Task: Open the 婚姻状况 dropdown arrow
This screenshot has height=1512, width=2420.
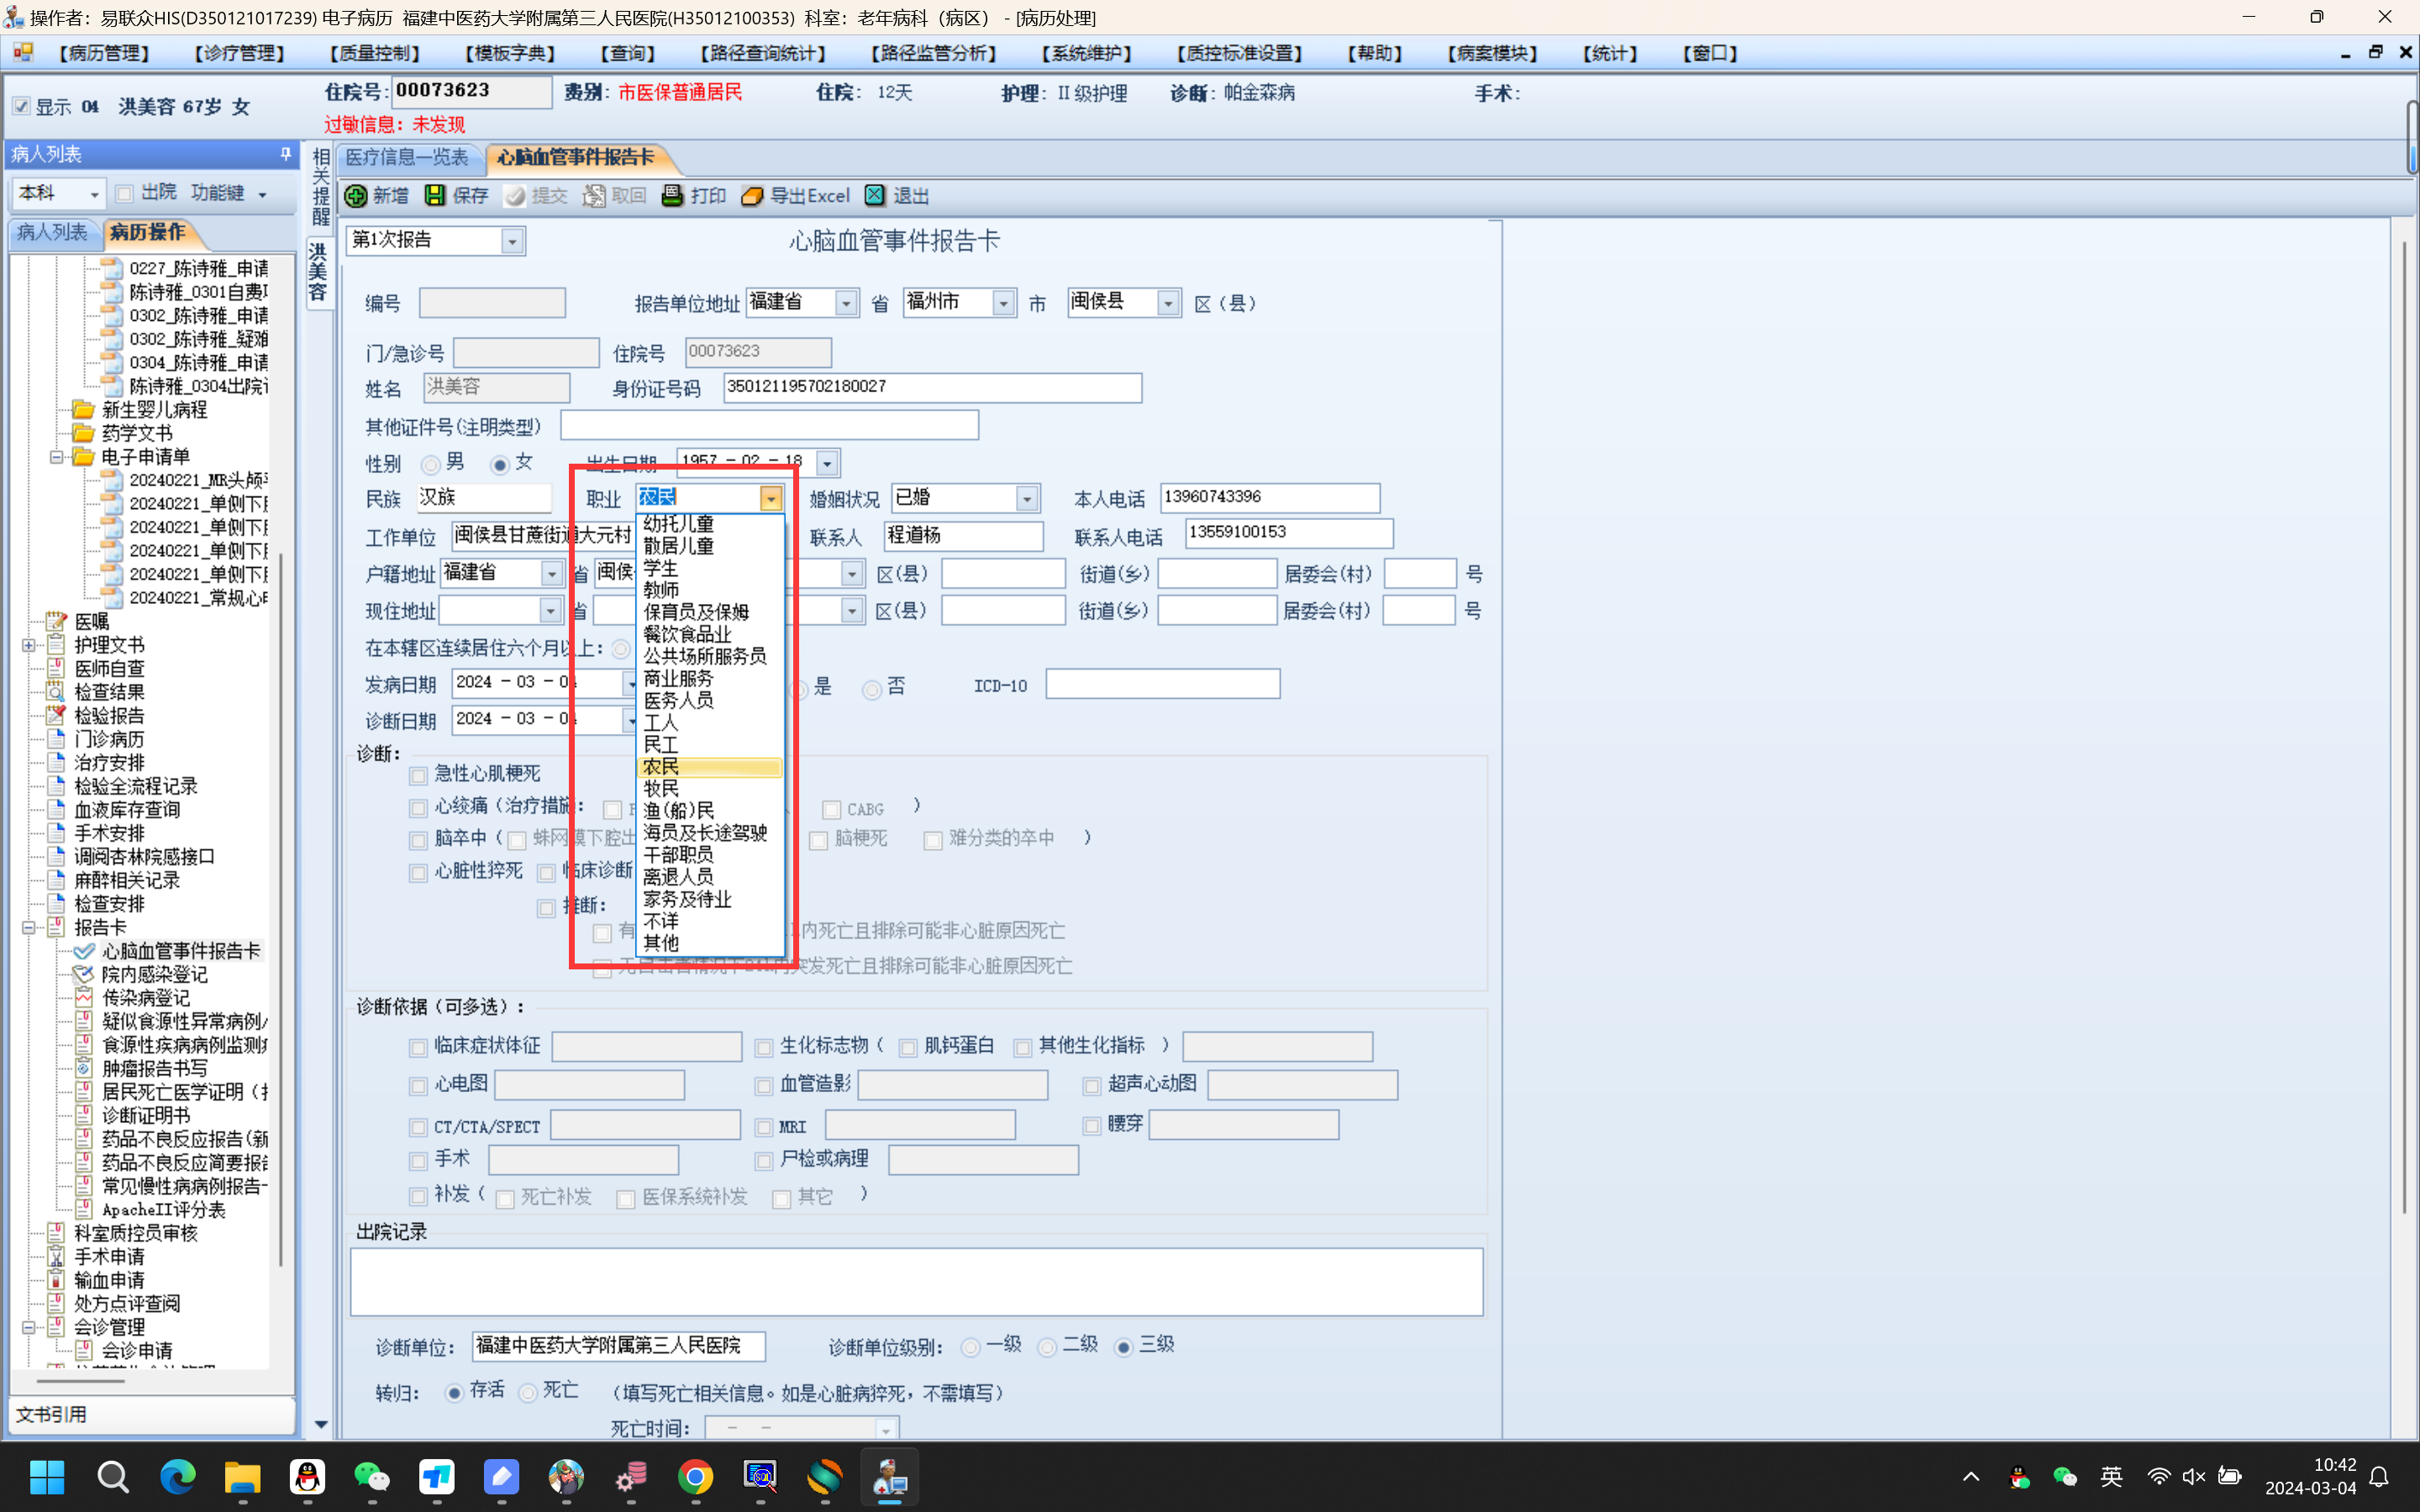Action: (1027, 498)
